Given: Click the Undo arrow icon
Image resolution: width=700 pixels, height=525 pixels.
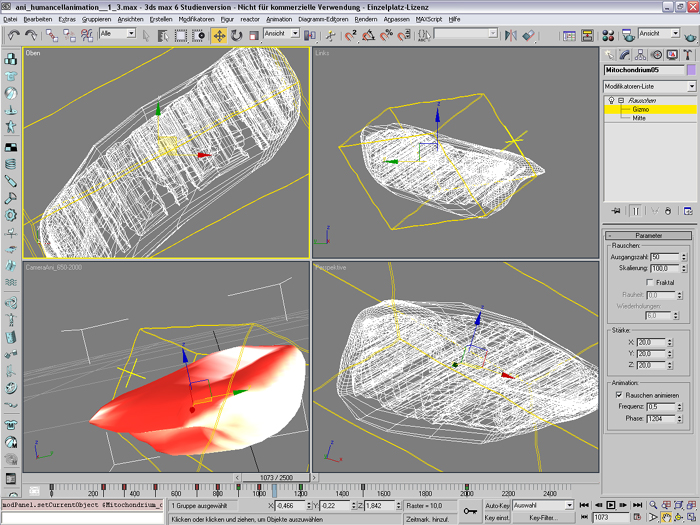Looking at the screenshot, I should pyautogui.click(x=14, y=35).
